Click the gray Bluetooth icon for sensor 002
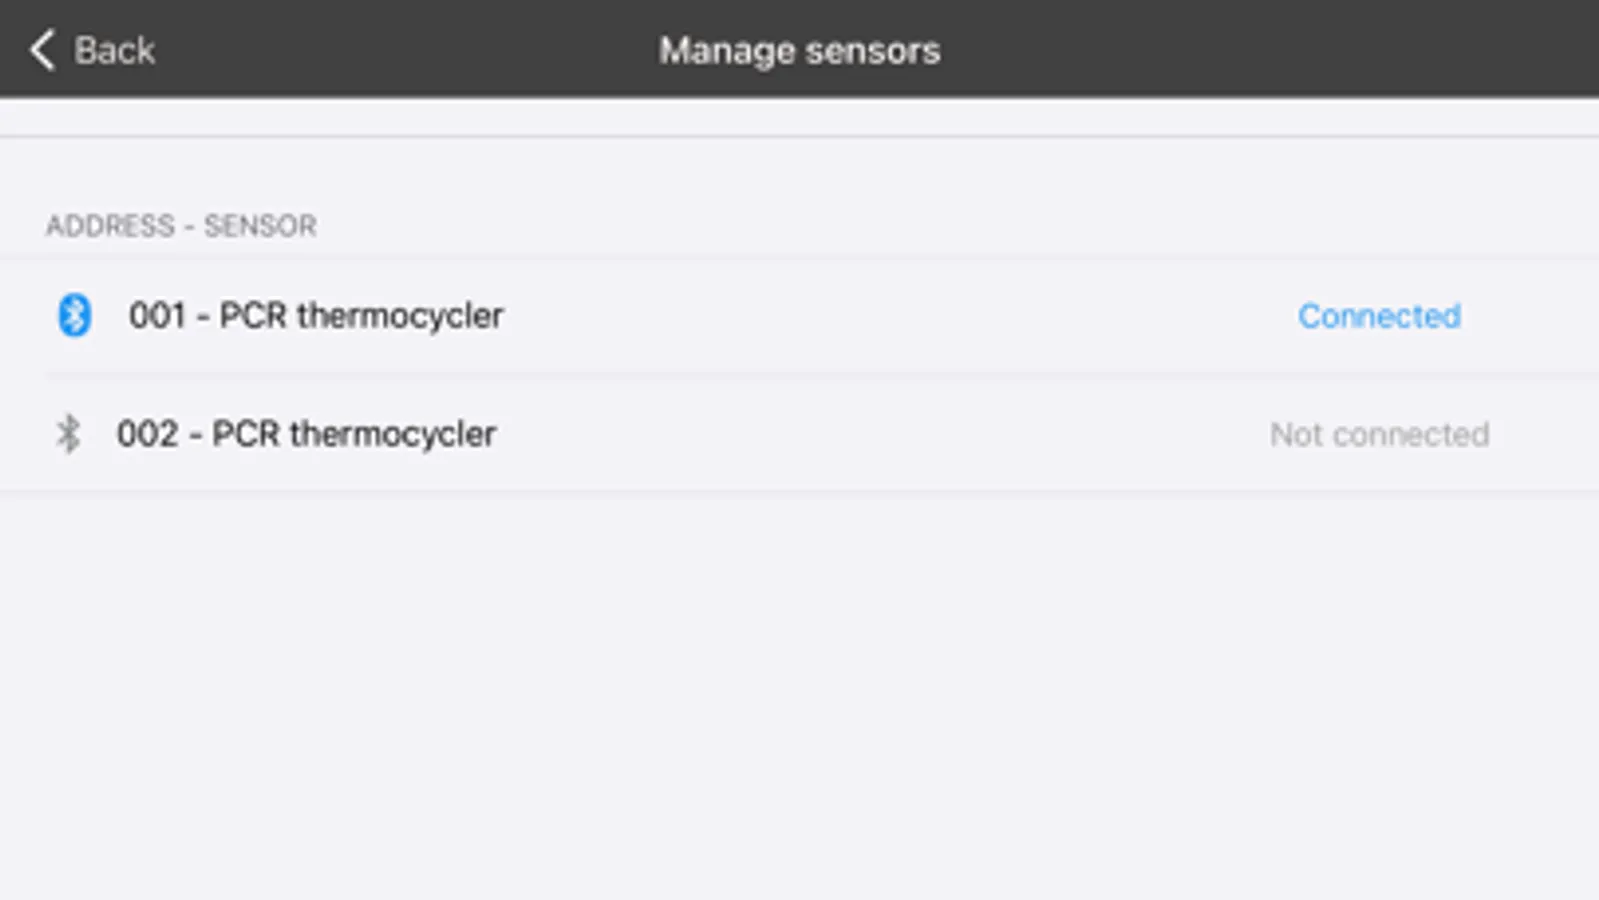 pyautogui.click(x=68, y=434)
